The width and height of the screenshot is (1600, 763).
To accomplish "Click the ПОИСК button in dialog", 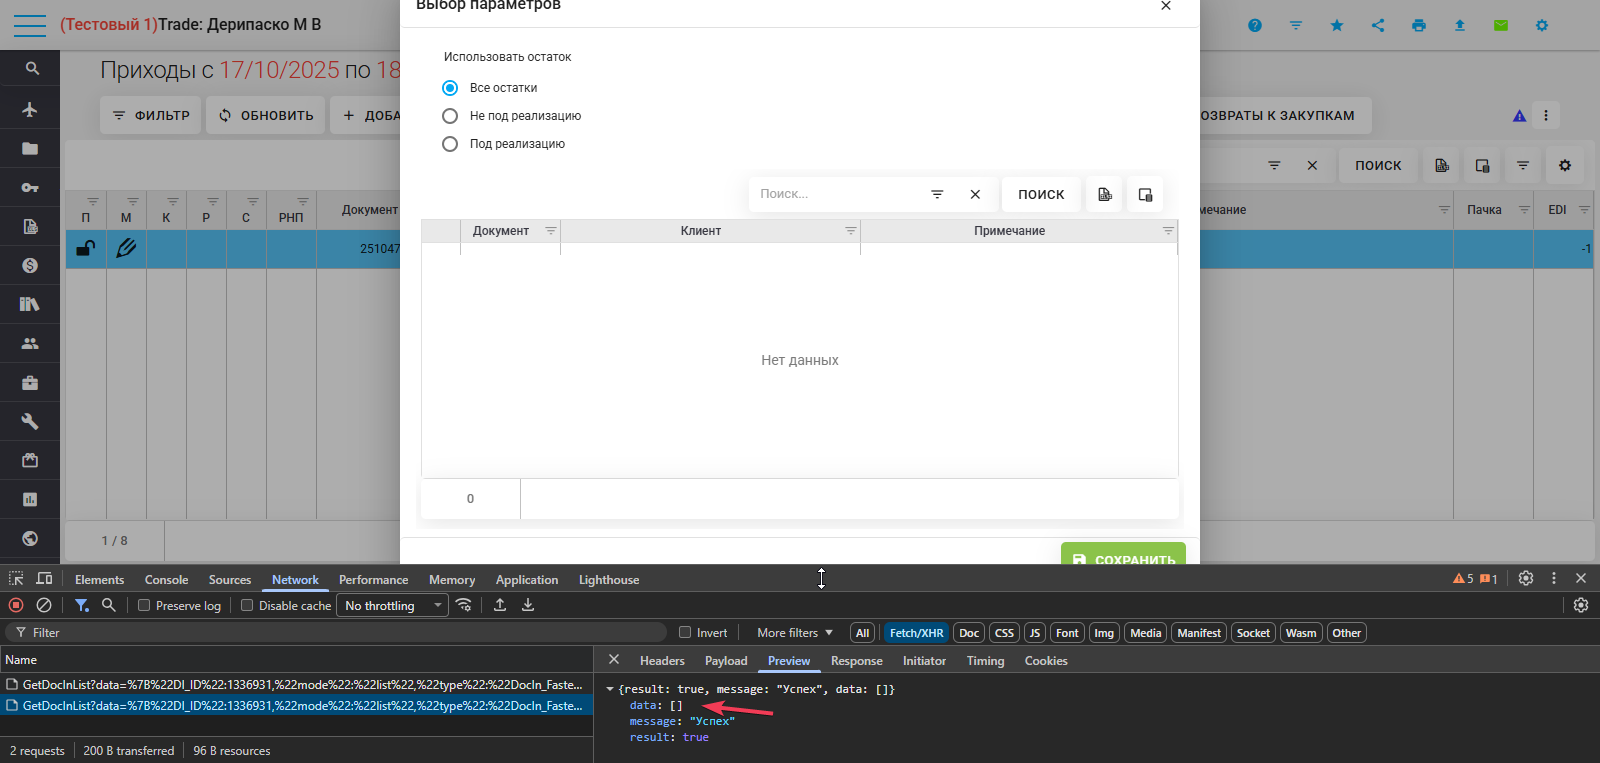I will pyautogui.click(x=1041, y=194).
